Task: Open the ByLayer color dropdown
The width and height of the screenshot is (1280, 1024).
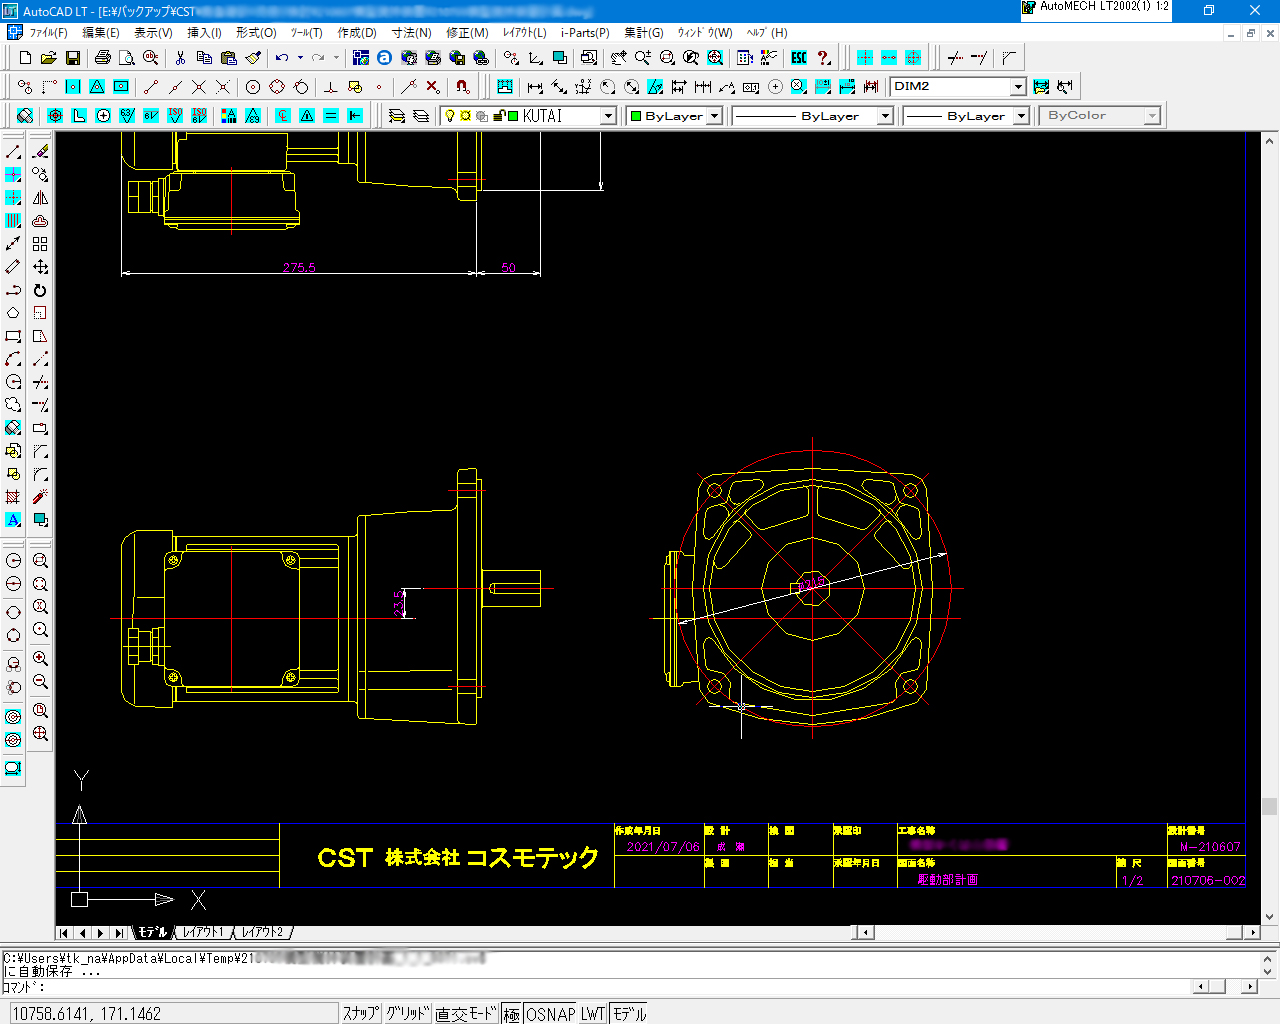Action: click(x=714, y=116)
